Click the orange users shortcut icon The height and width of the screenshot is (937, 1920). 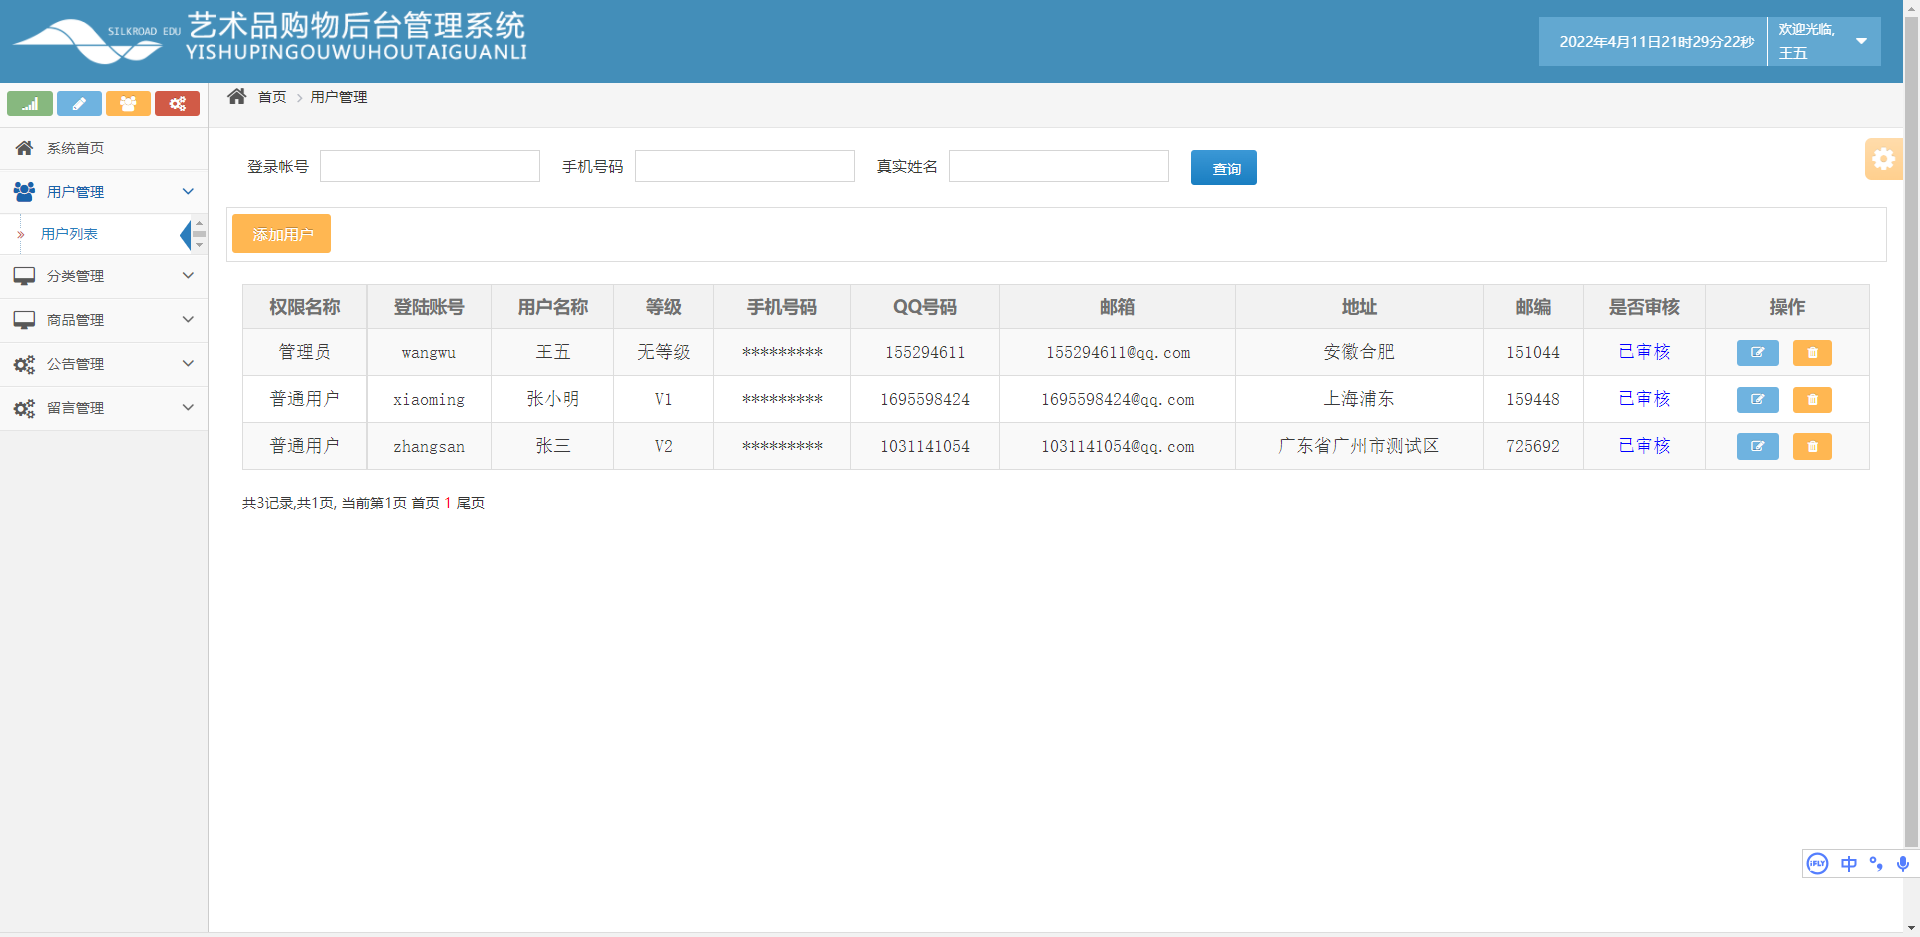click(128, 104)
